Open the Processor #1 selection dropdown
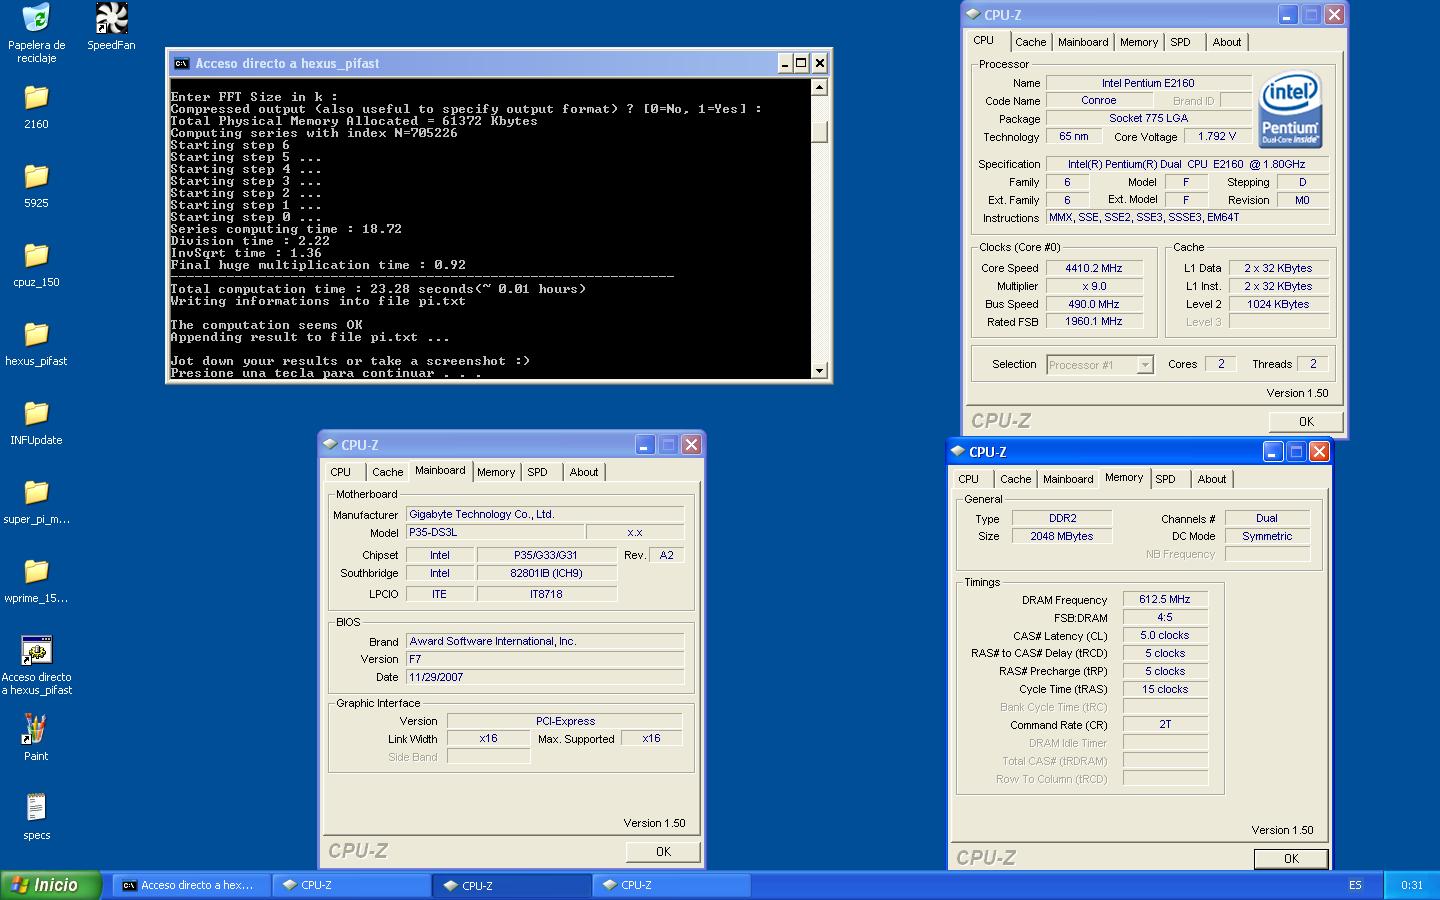This screenshot has width=1440, height=900. point(1100,365)
